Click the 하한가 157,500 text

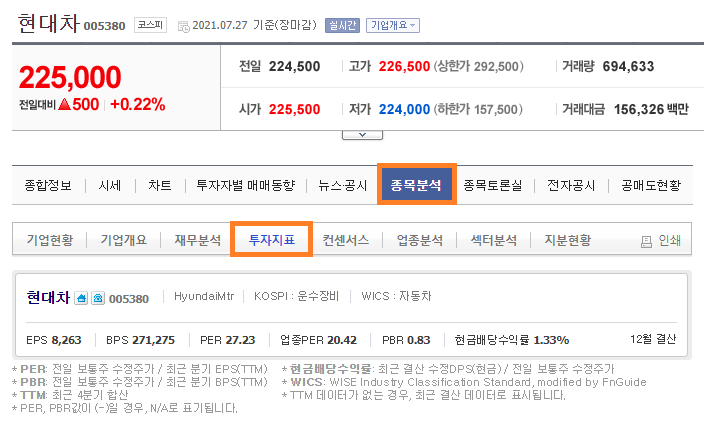(478, 109)
